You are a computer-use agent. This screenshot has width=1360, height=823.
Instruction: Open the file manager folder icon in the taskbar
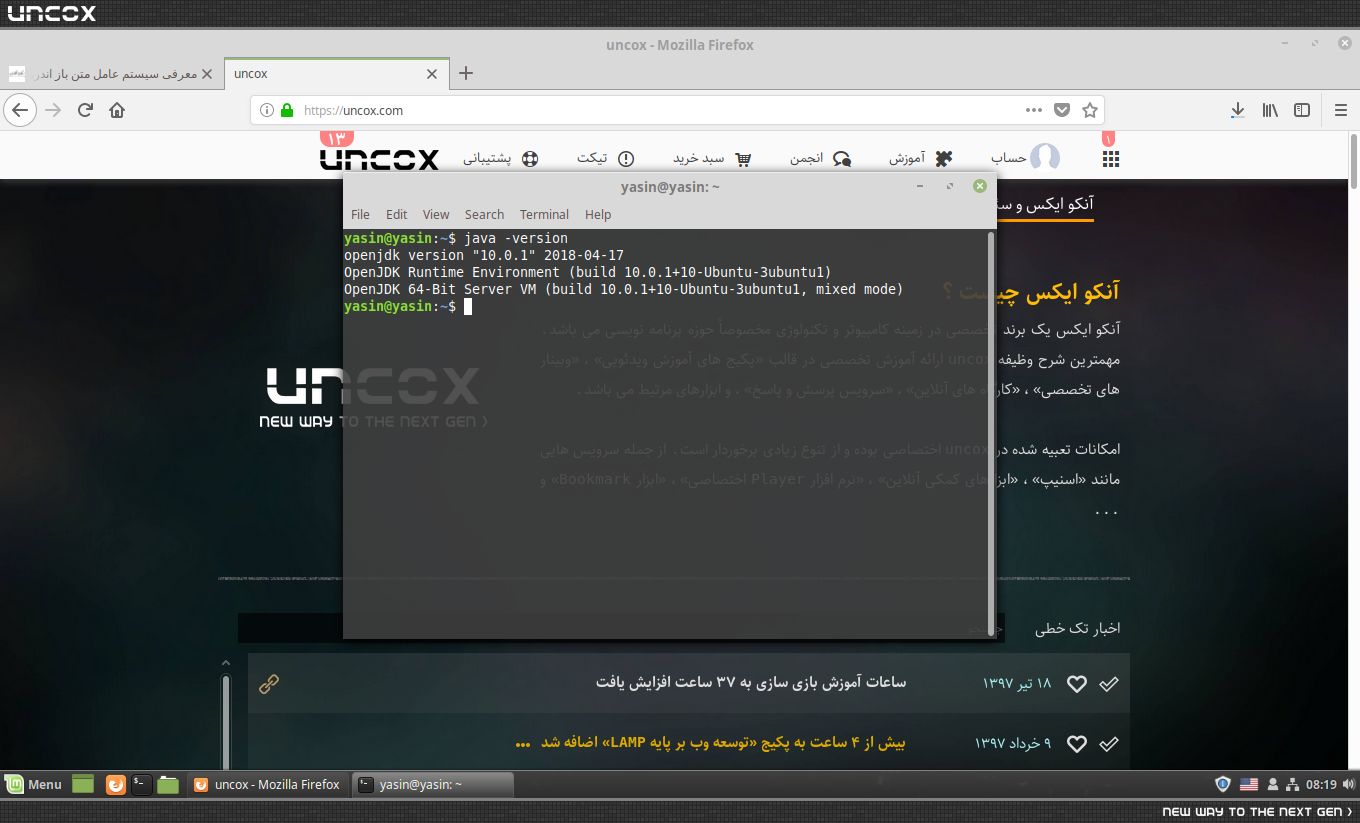pyautogui.click(x=168, y=784)
